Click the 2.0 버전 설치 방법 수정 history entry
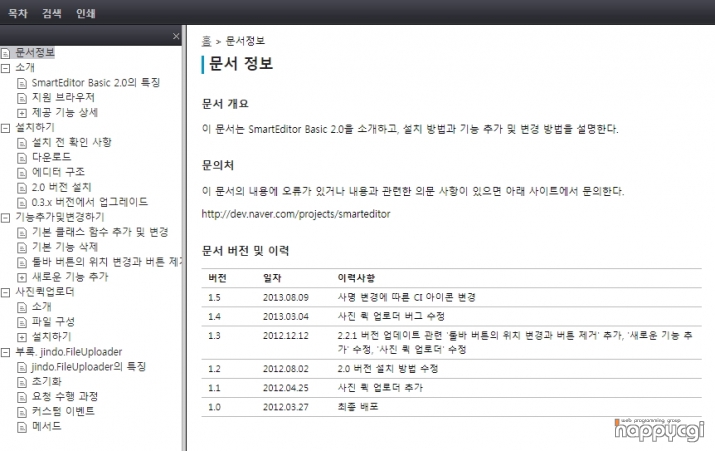Screen dimensions: 715x451 (x=388, y=368)
